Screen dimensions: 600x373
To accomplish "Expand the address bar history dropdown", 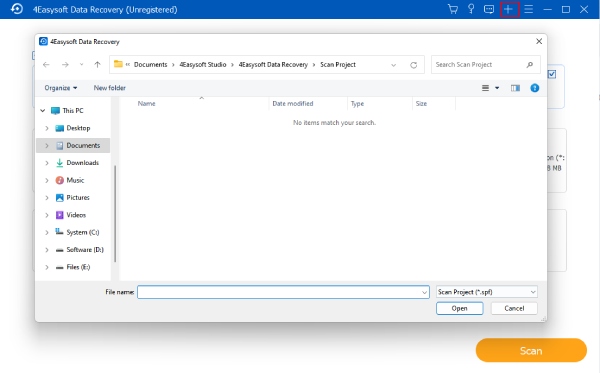I will pyautogui.click(x=393, y=65).
